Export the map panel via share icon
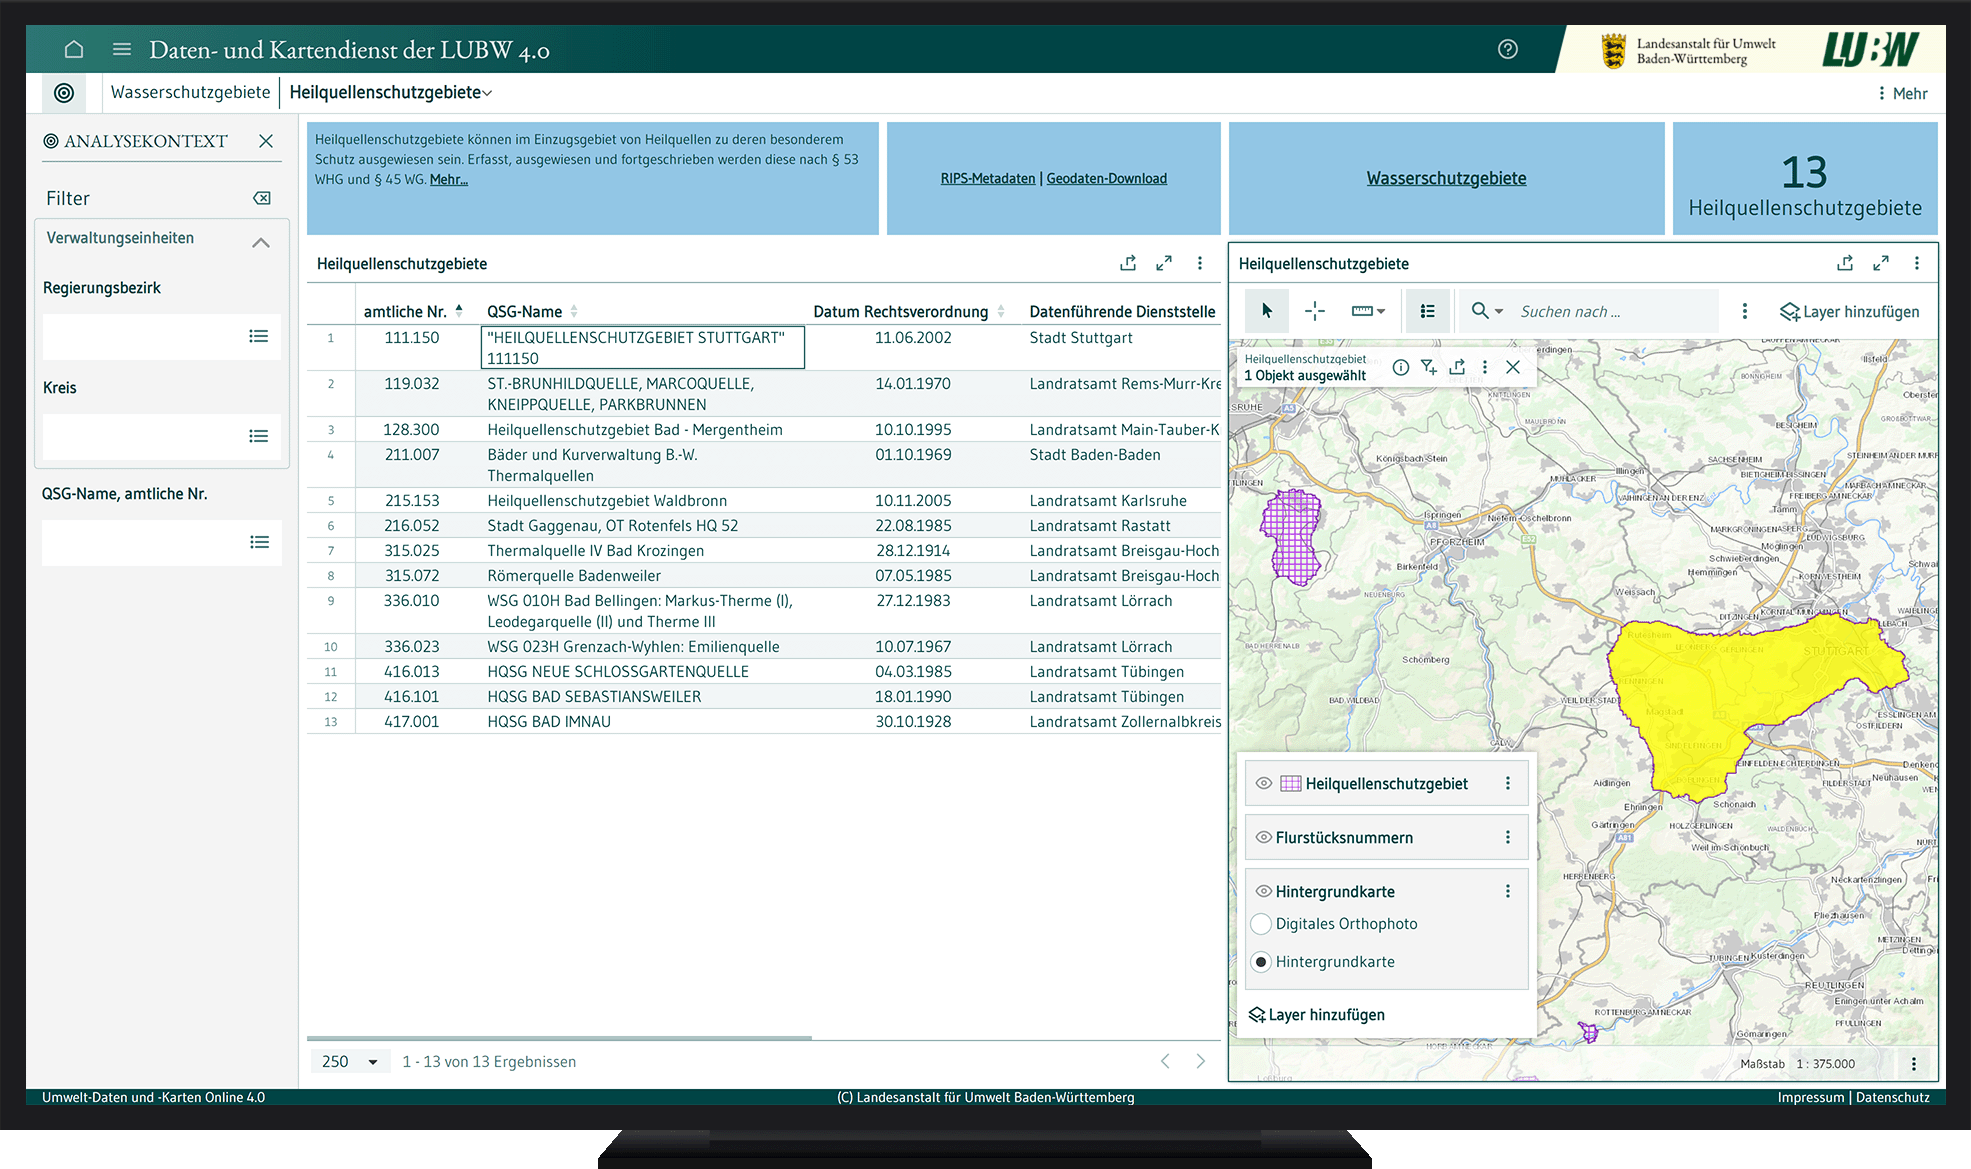 pyautogui.click(x=1845, y=263)
